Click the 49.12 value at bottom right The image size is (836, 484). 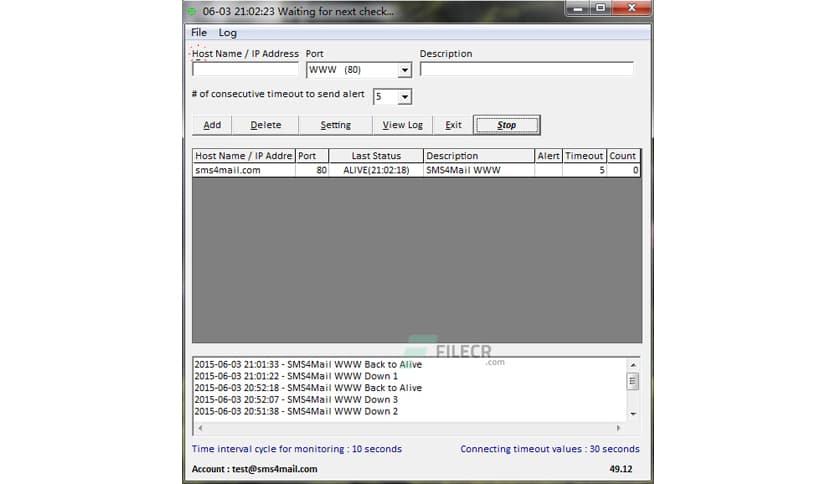[621, 469]
